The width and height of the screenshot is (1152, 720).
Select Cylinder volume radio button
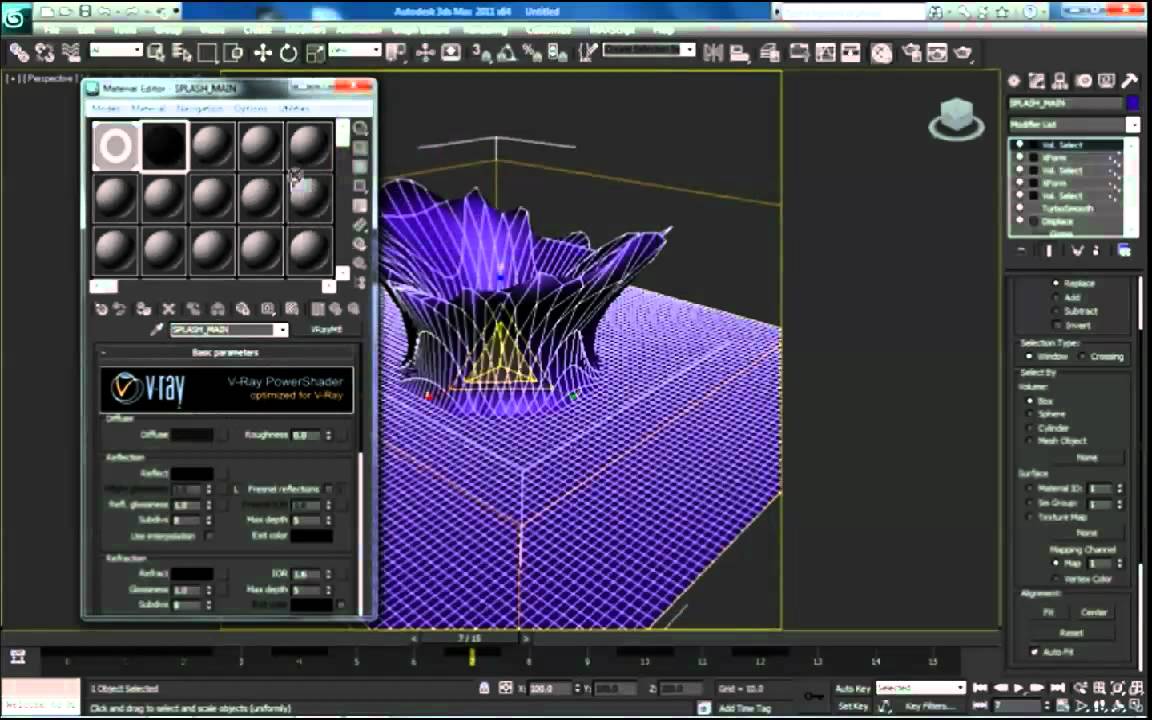tap(1029, 428)
